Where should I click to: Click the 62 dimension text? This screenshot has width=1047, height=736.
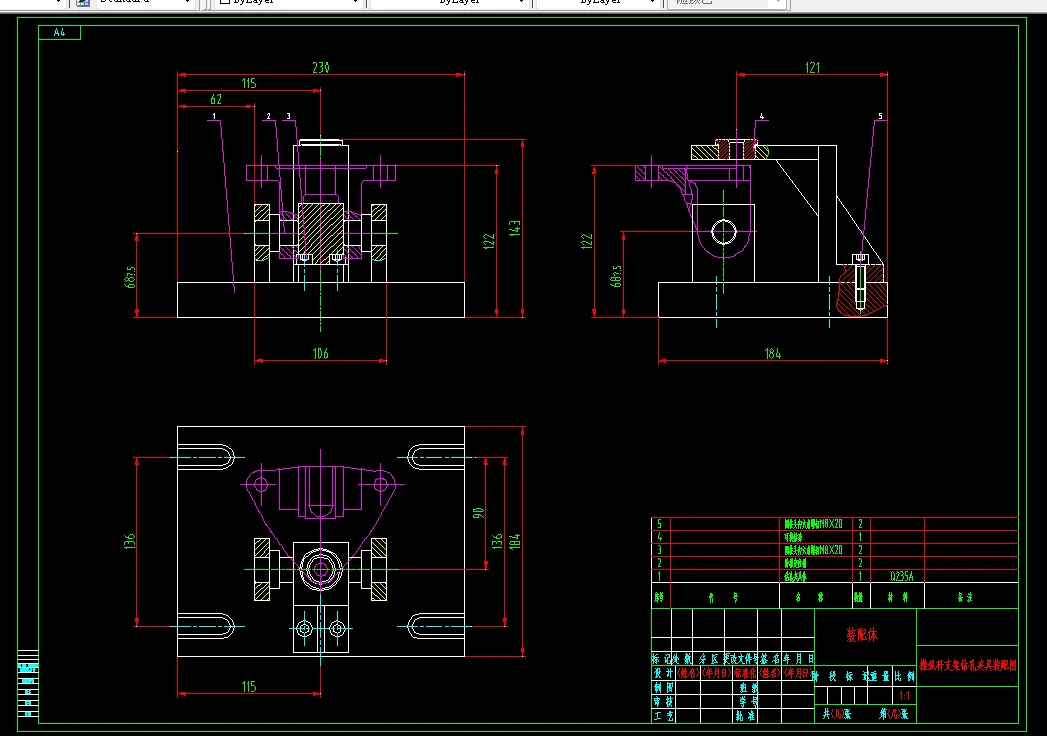216,99
